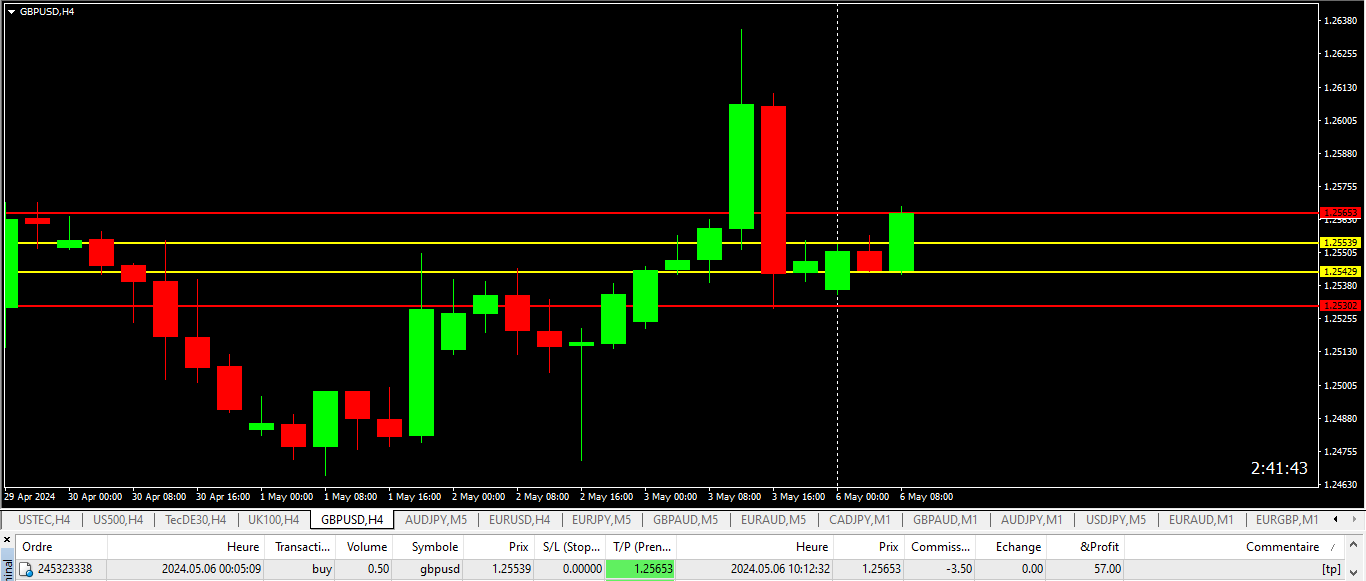Sort orders by the Volume column header
Image resolution: width=1366 pixels, height=581 pixels.
point(367,547)
